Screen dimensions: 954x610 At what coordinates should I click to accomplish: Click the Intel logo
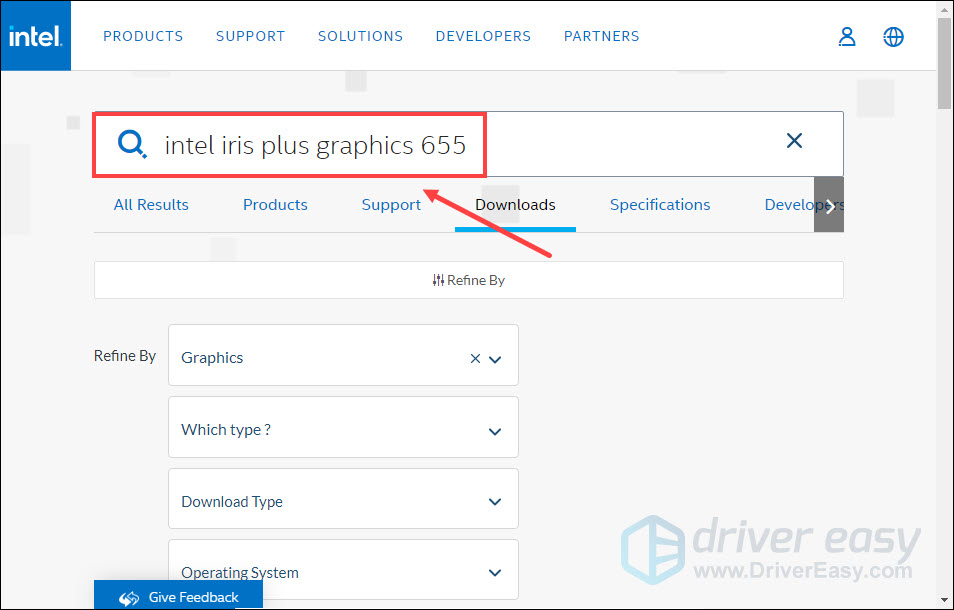pyautogui.click(x=35, y=35)
